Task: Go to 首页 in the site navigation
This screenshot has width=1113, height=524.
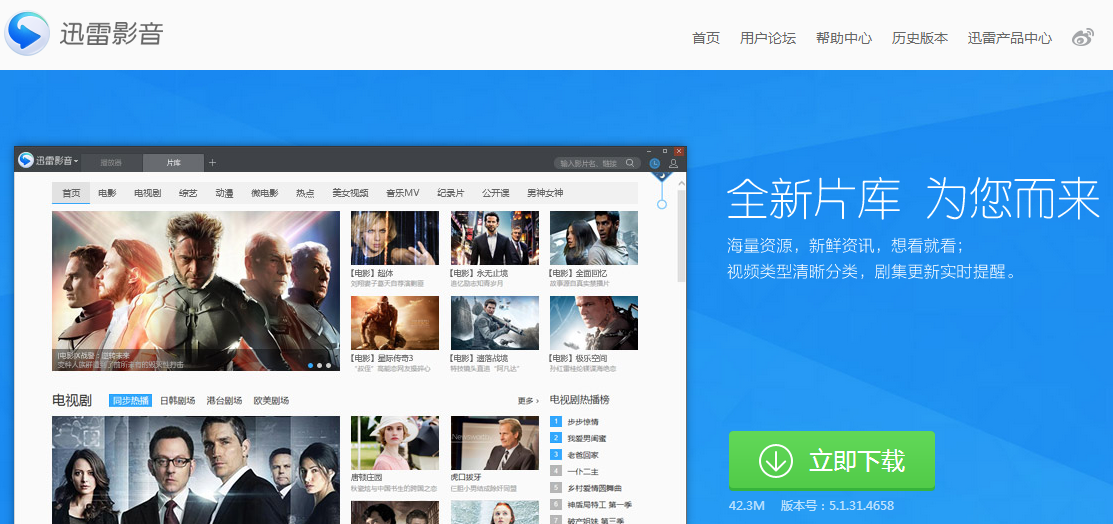Action: tap(706, 38)
